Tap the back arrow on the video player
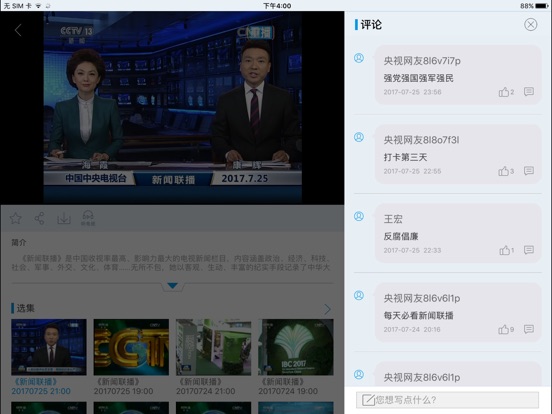Viewport: 552px width, 414px height. [18, 30]
